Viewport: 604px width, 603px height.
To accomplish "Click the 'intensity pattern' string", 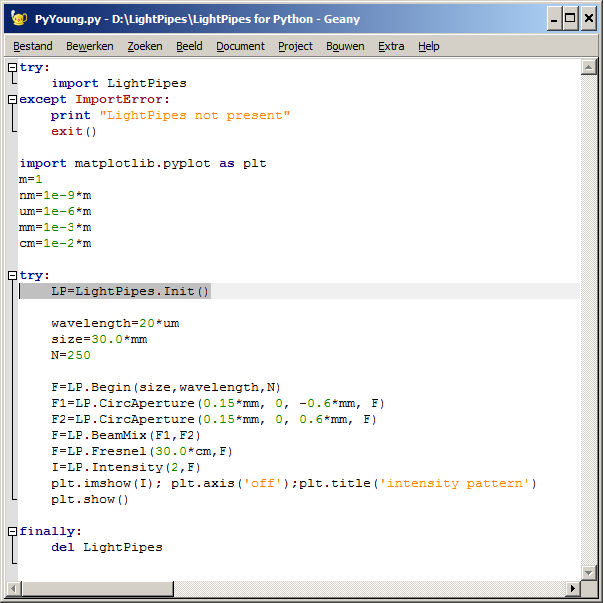I will coord(455,483).
